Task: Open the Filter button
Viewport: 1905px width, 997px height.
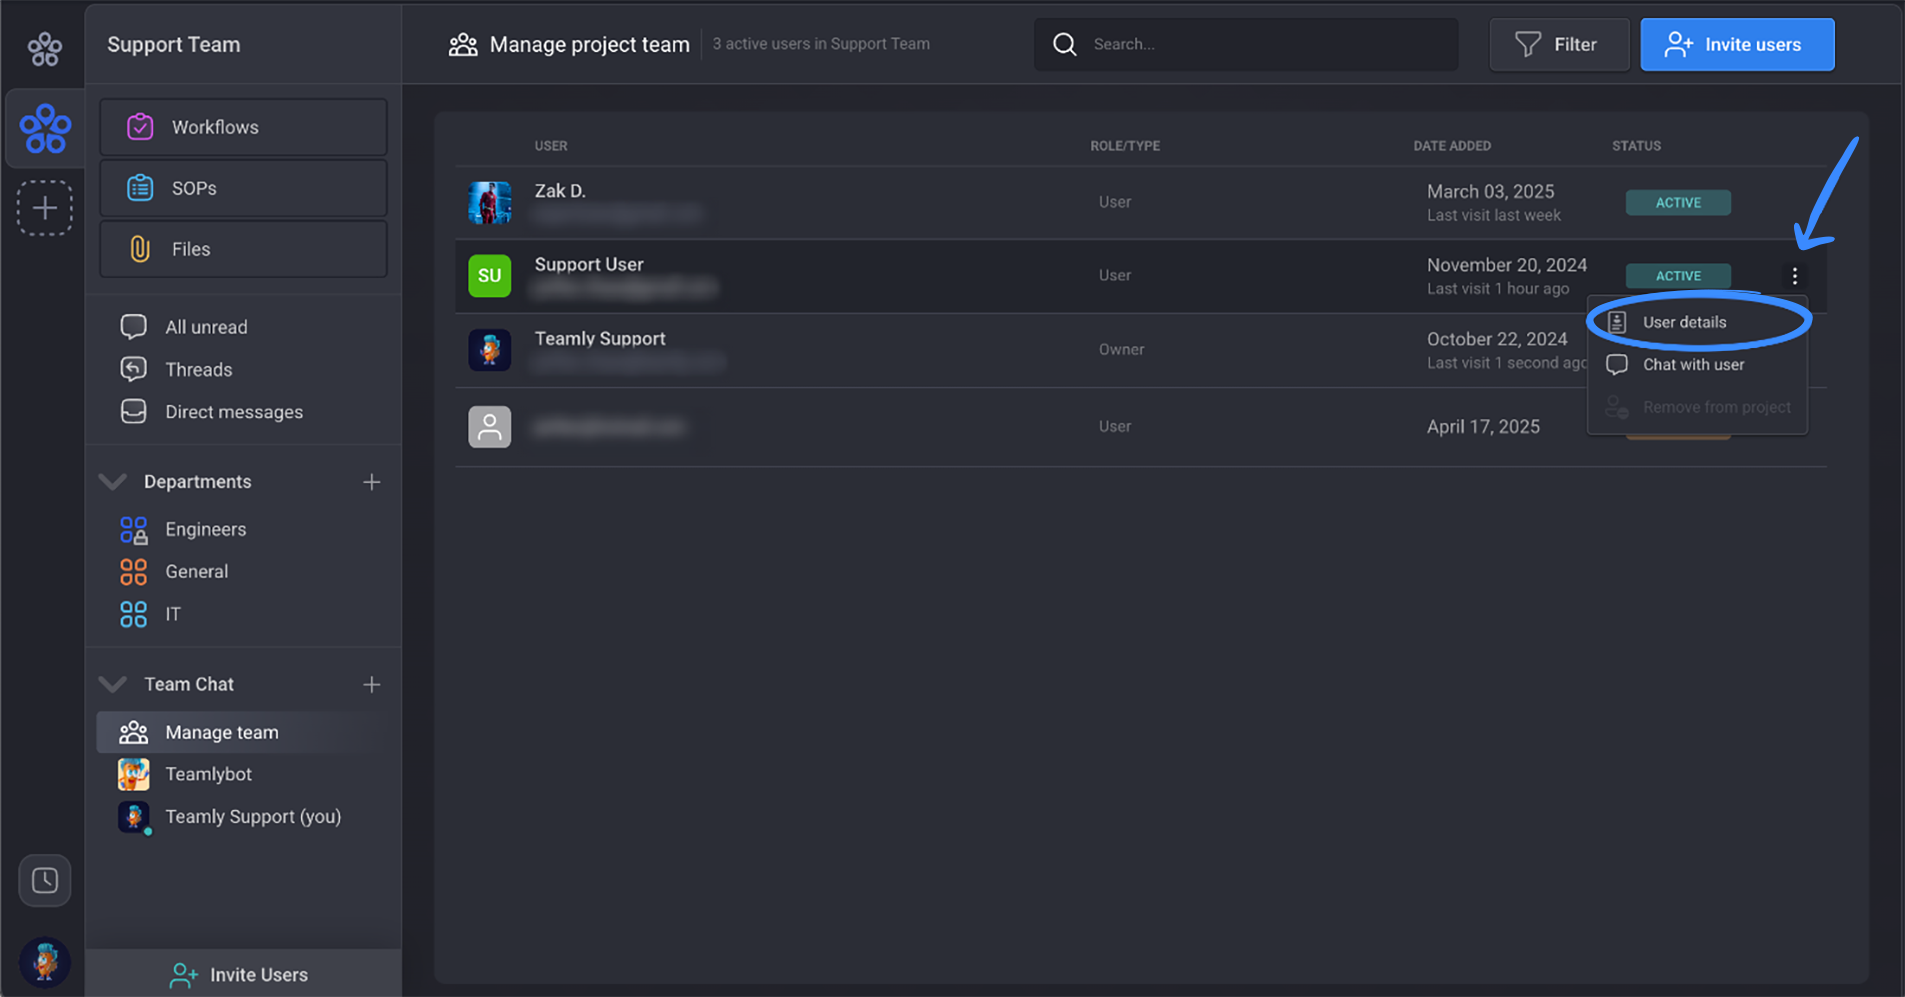Action: (1559, 44)
